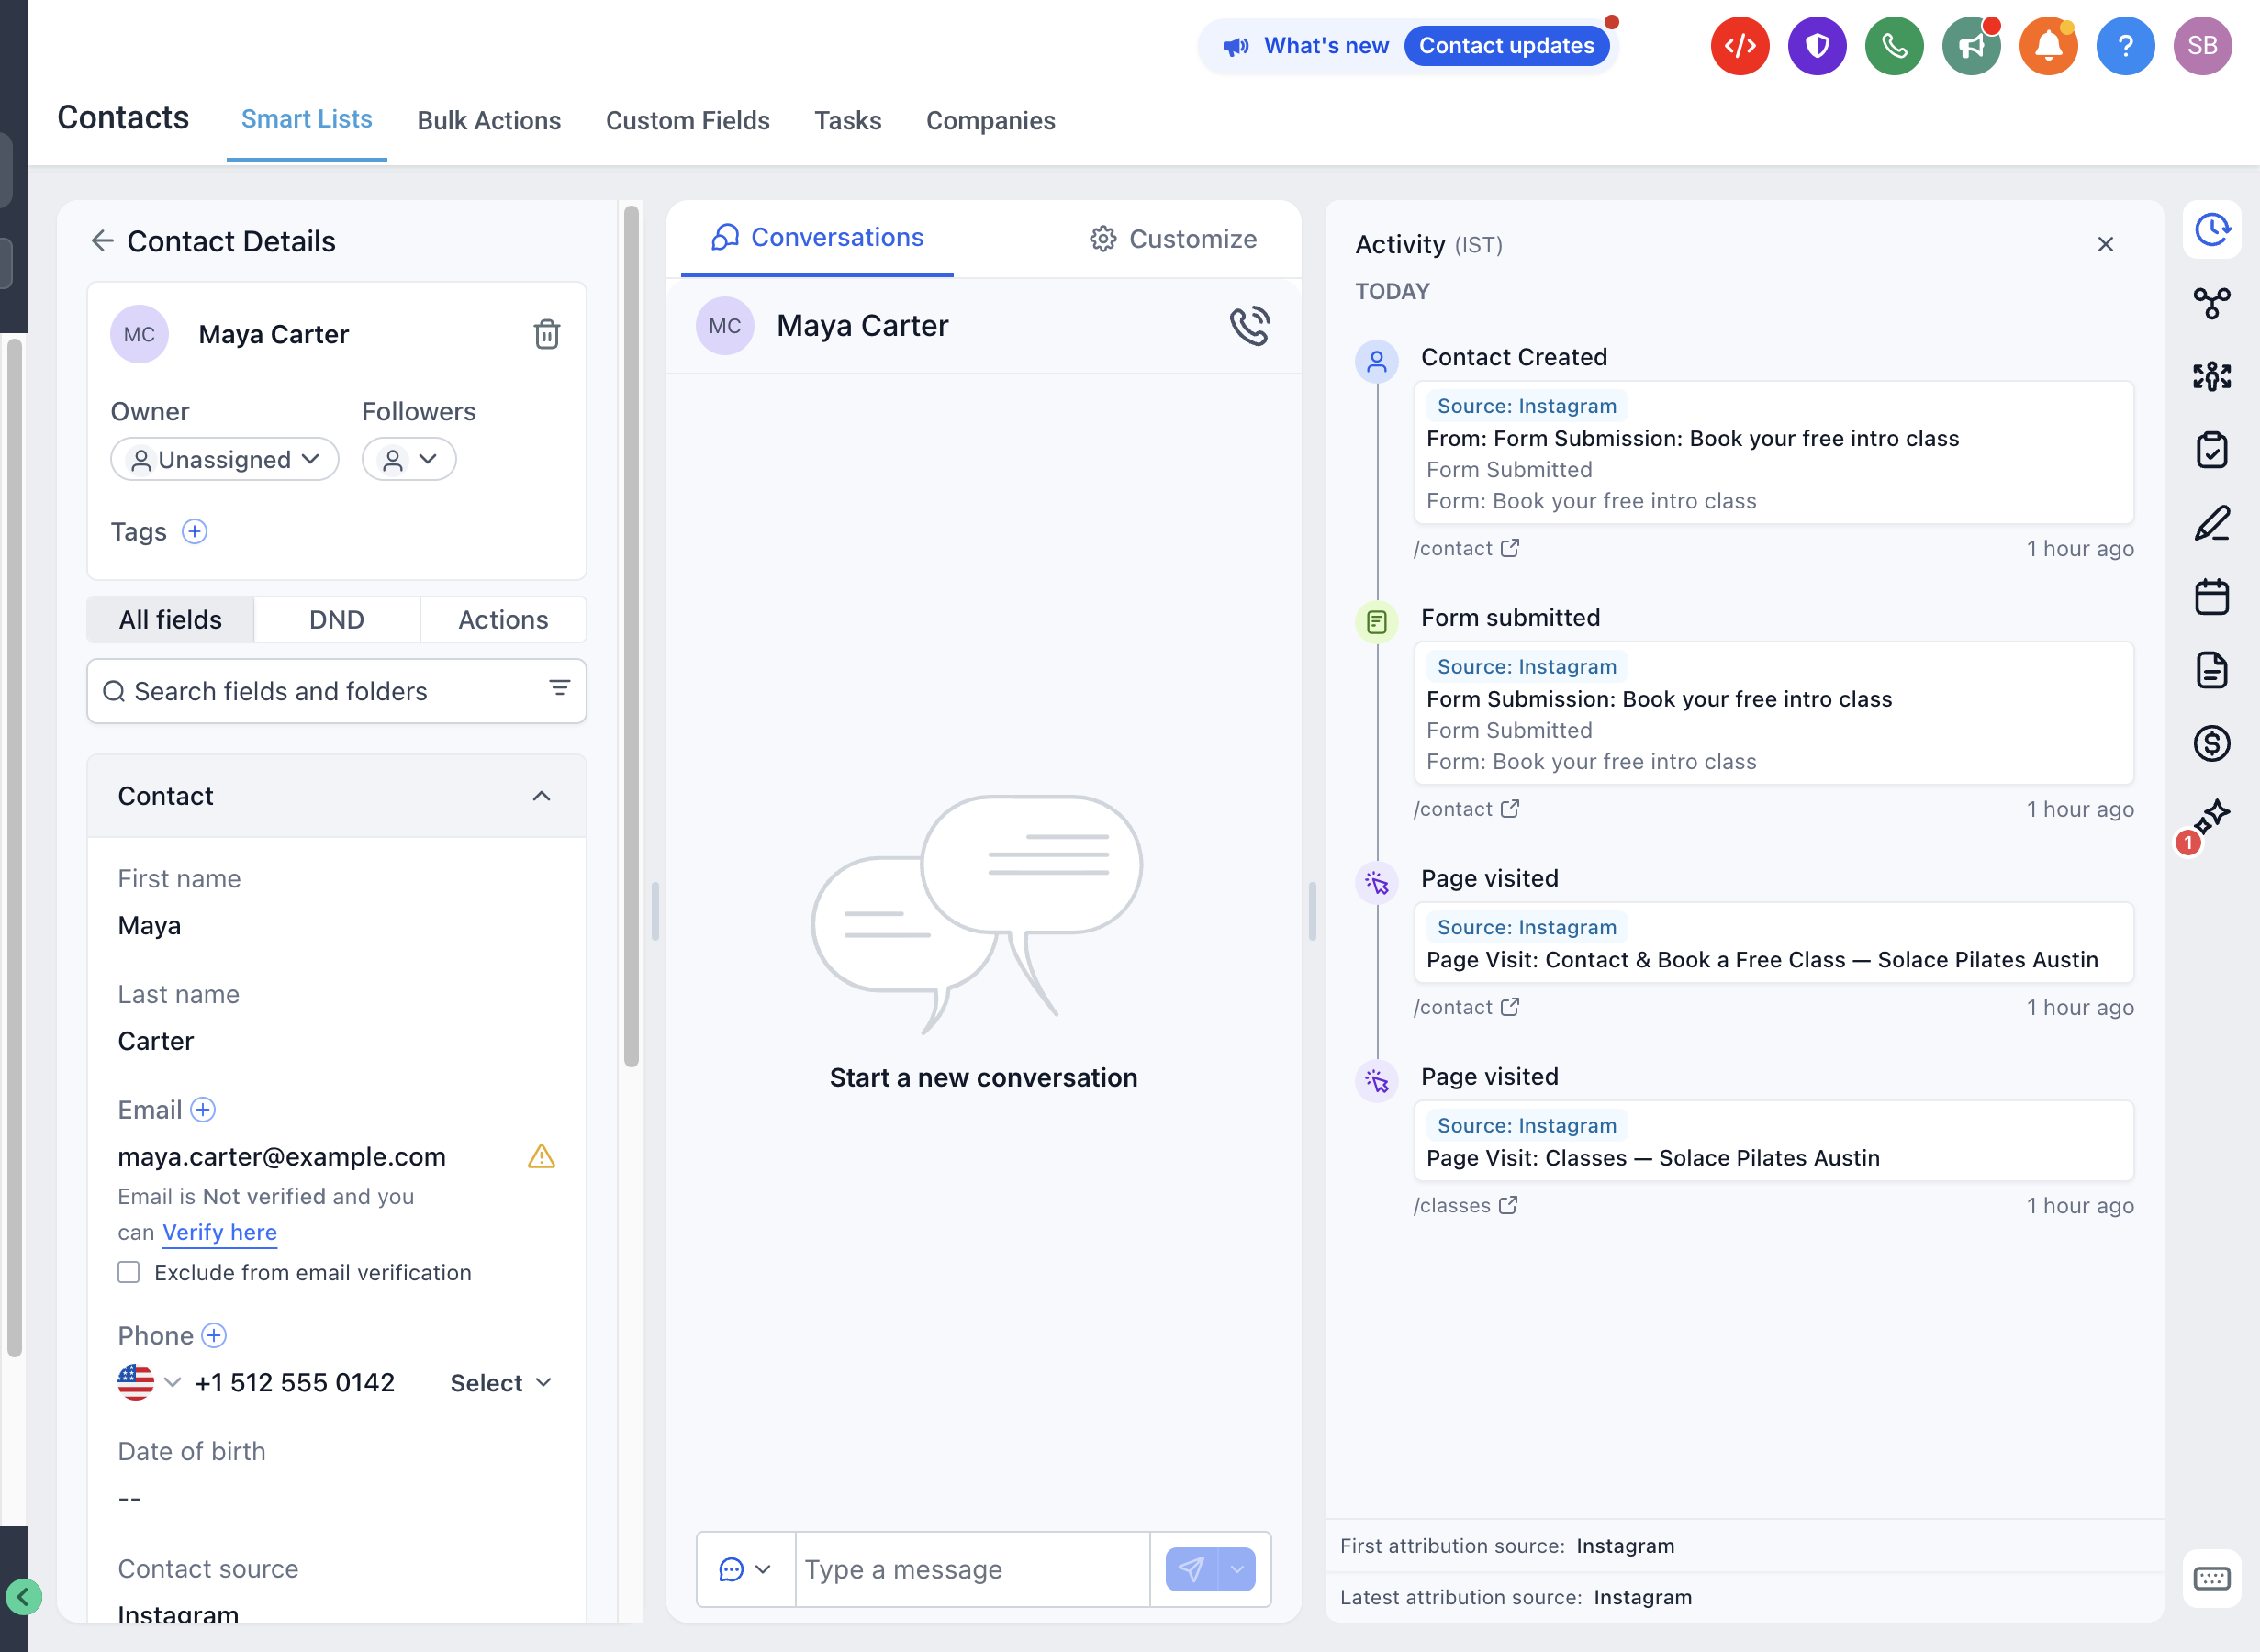The width and height of the screenshot is (2260, 1652).
Task: Open the Owner Unassigned dropdown
Action: (x=224, y=459)
